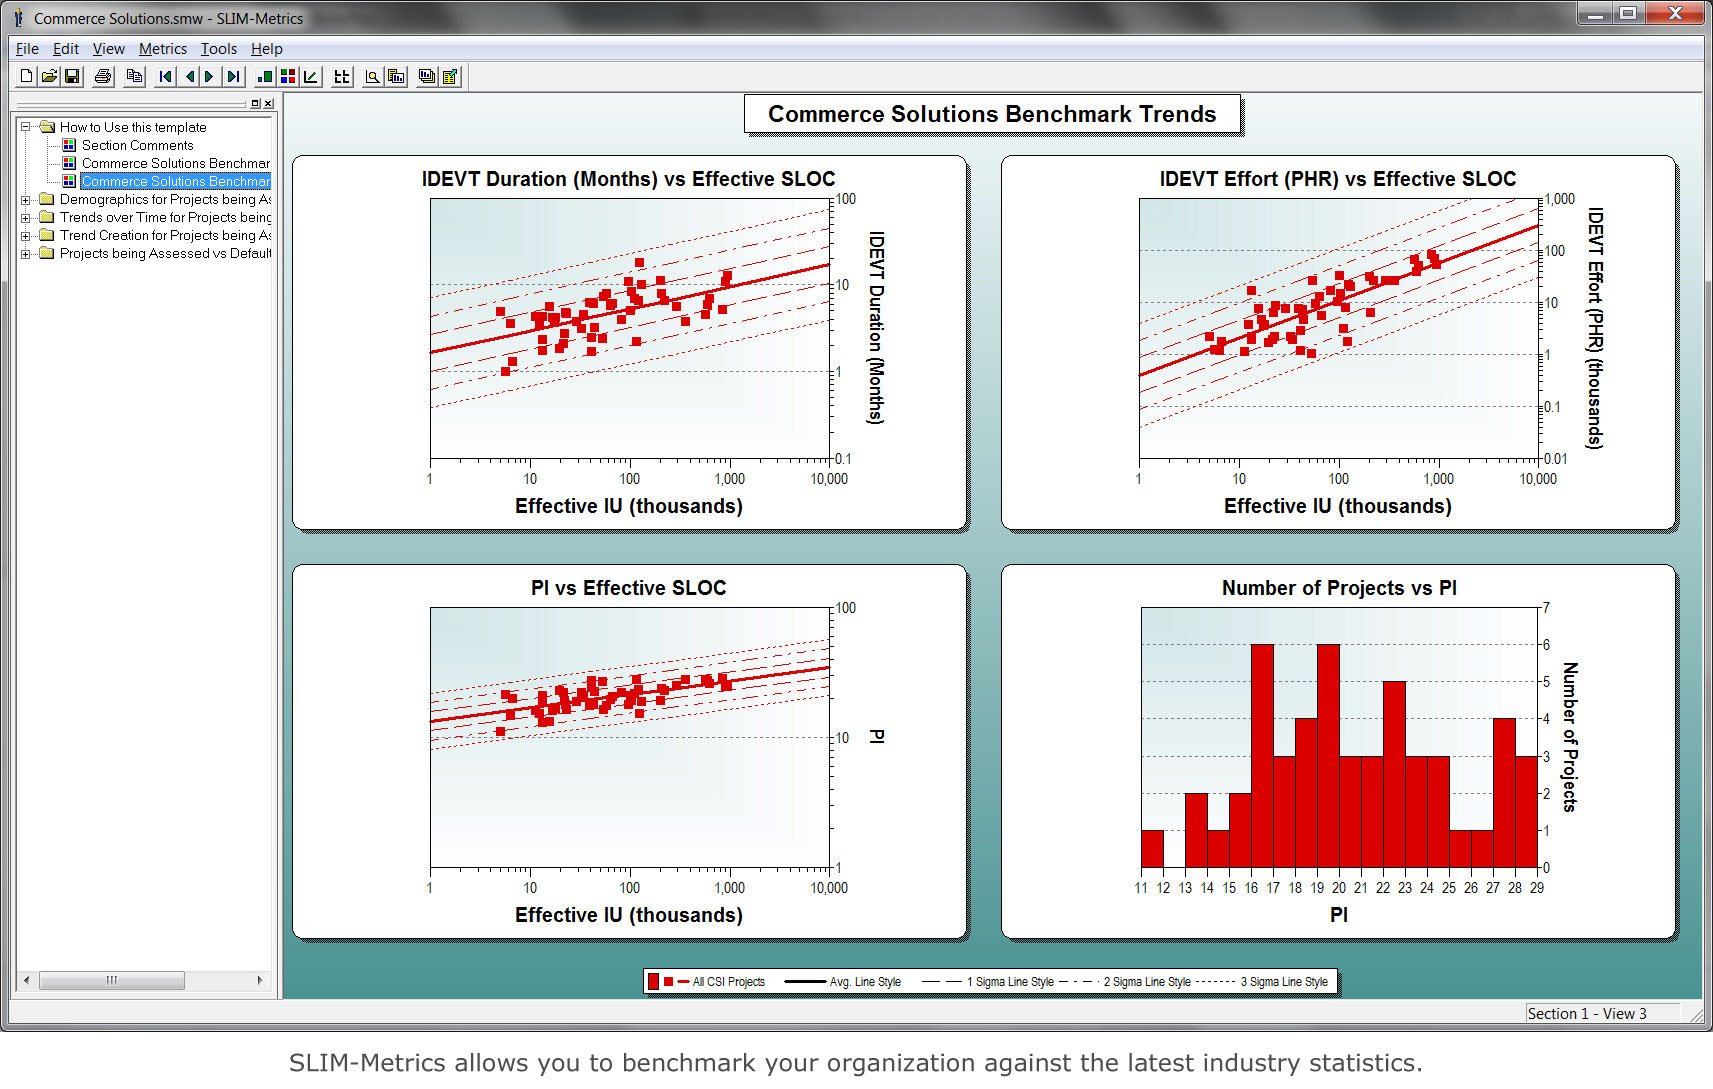Print using the printer toolbar icon
Screen dimensions: 1713x1089
click(x=103, y=76)
